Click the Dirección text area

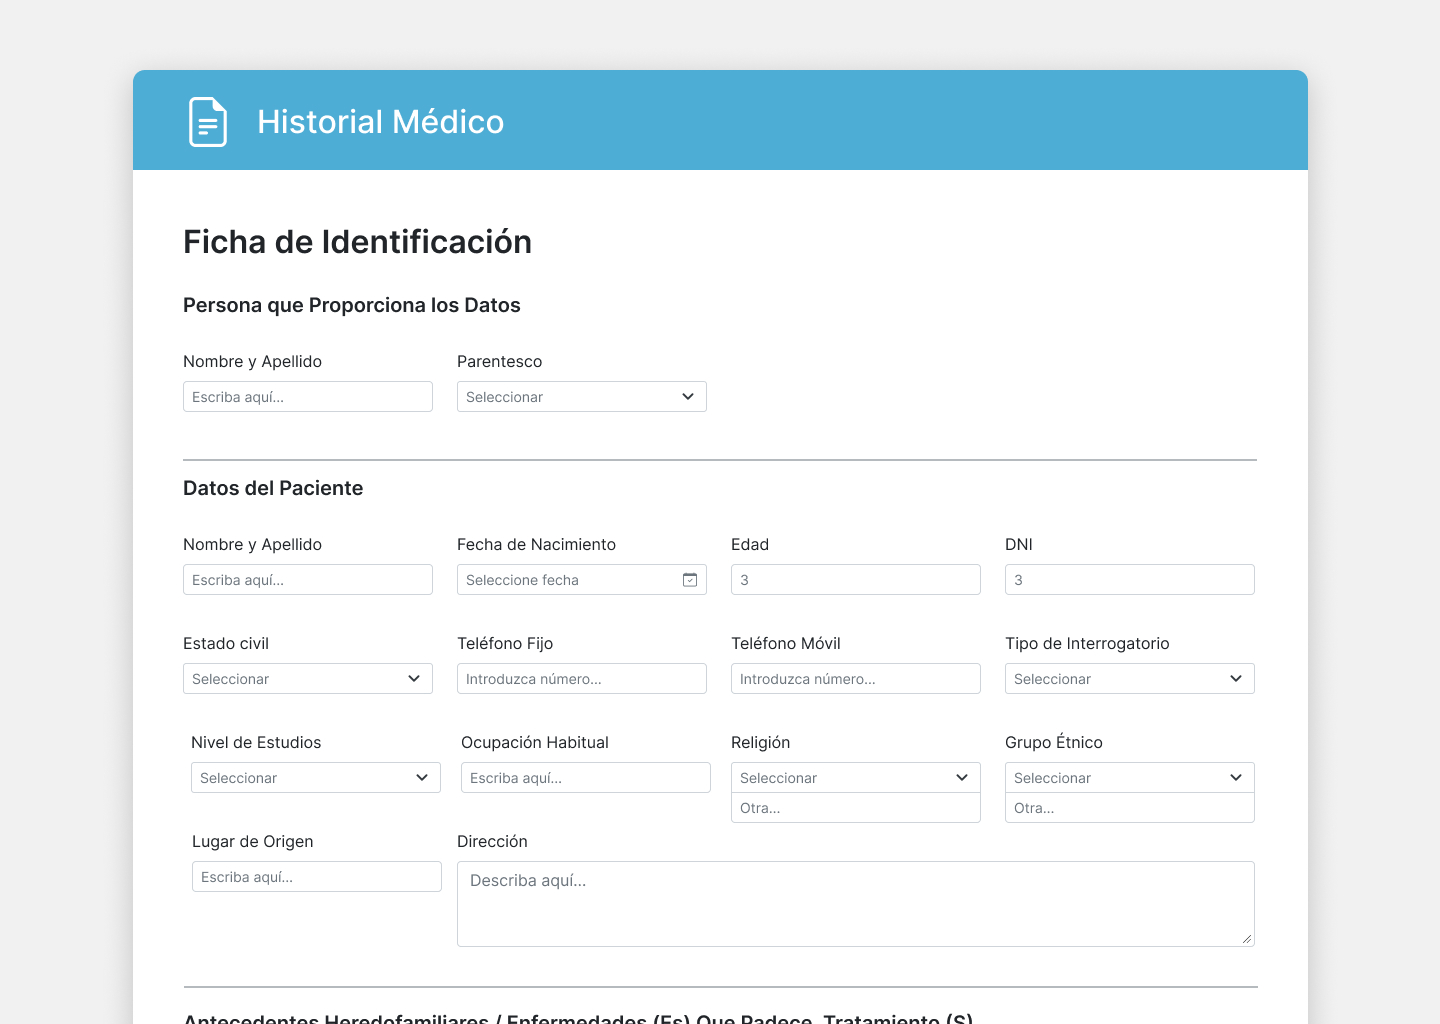855,904
